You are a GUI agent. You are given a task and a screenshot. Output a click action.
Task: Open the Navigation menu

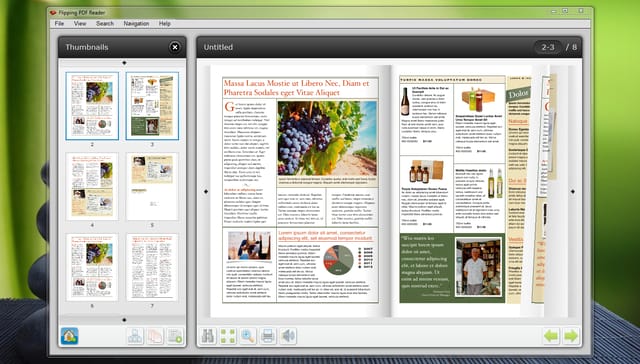(136, 24)
